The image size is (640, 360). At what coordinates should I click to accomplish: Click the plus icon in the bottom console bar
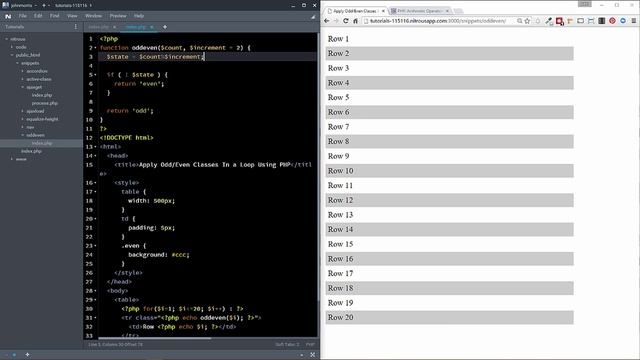(x=27, y=355)
